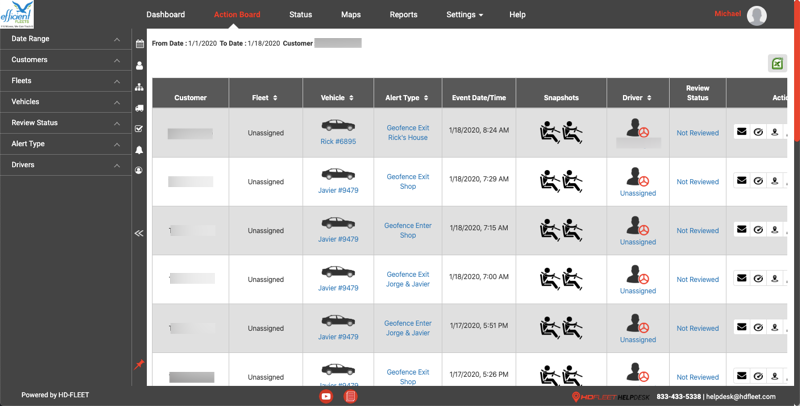The height and width of the screenshot is (406, 800).
Task: Open the calendar date range sidebar icon
Action: coord(139,44)
